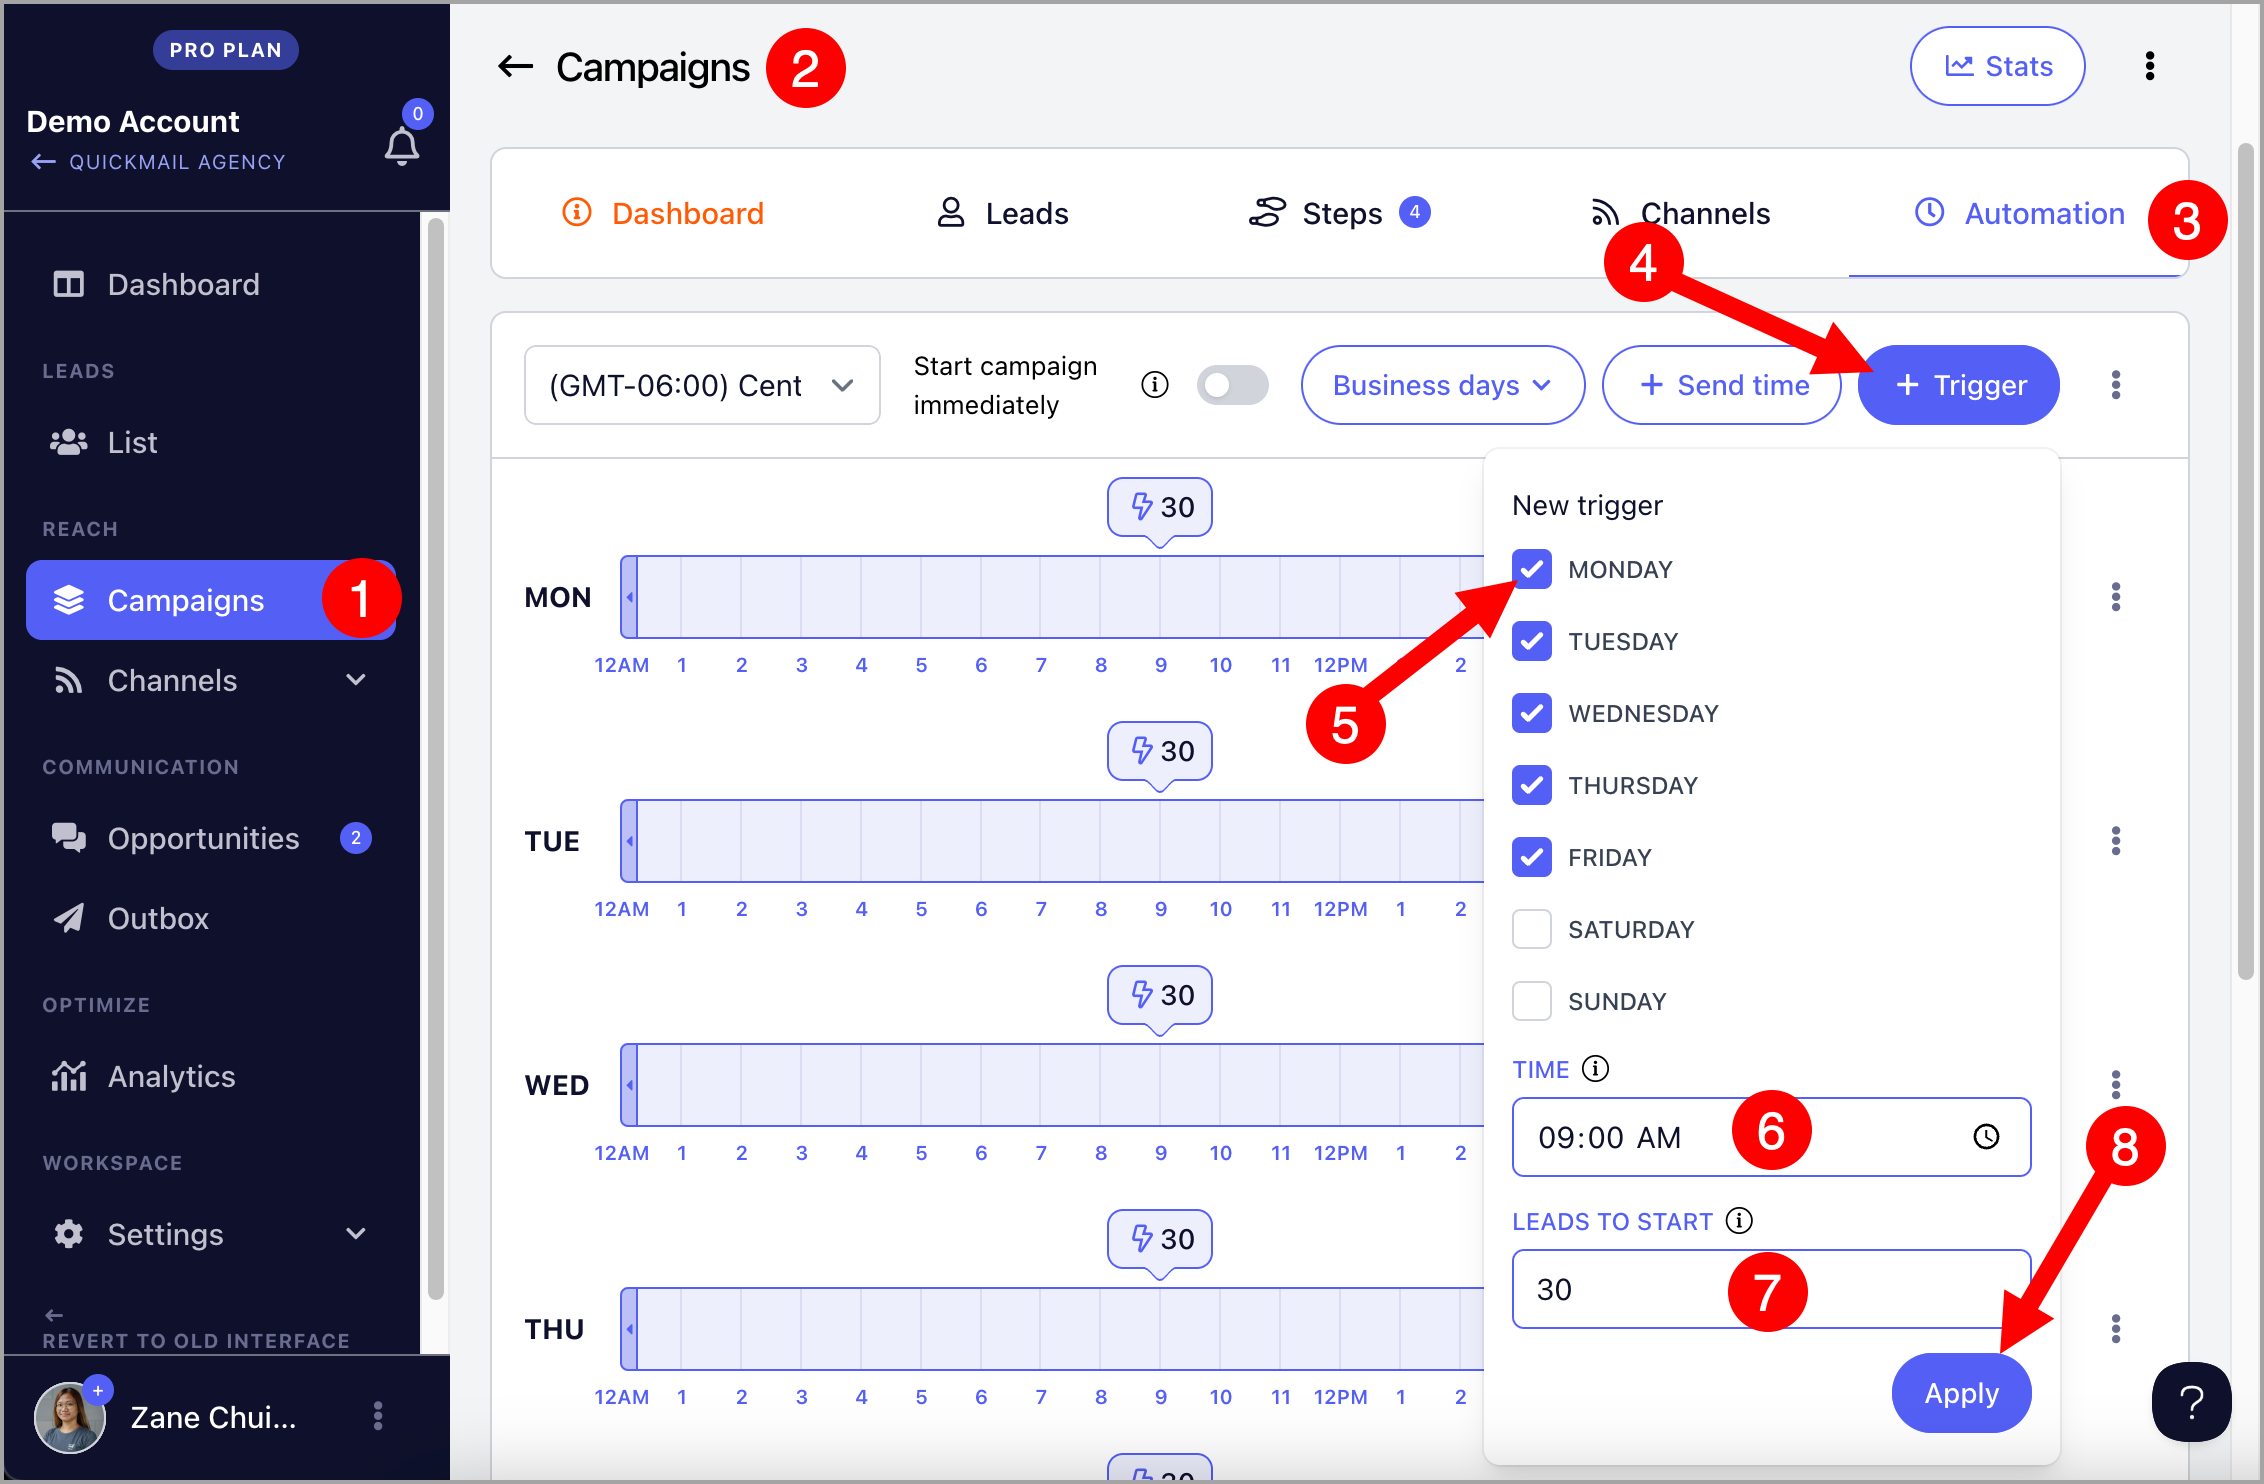Image resolution: width=2264 pixels, height=1484 pixels.
Task: Switch to campaign Dashboard tab
Action: pos(663,213)
